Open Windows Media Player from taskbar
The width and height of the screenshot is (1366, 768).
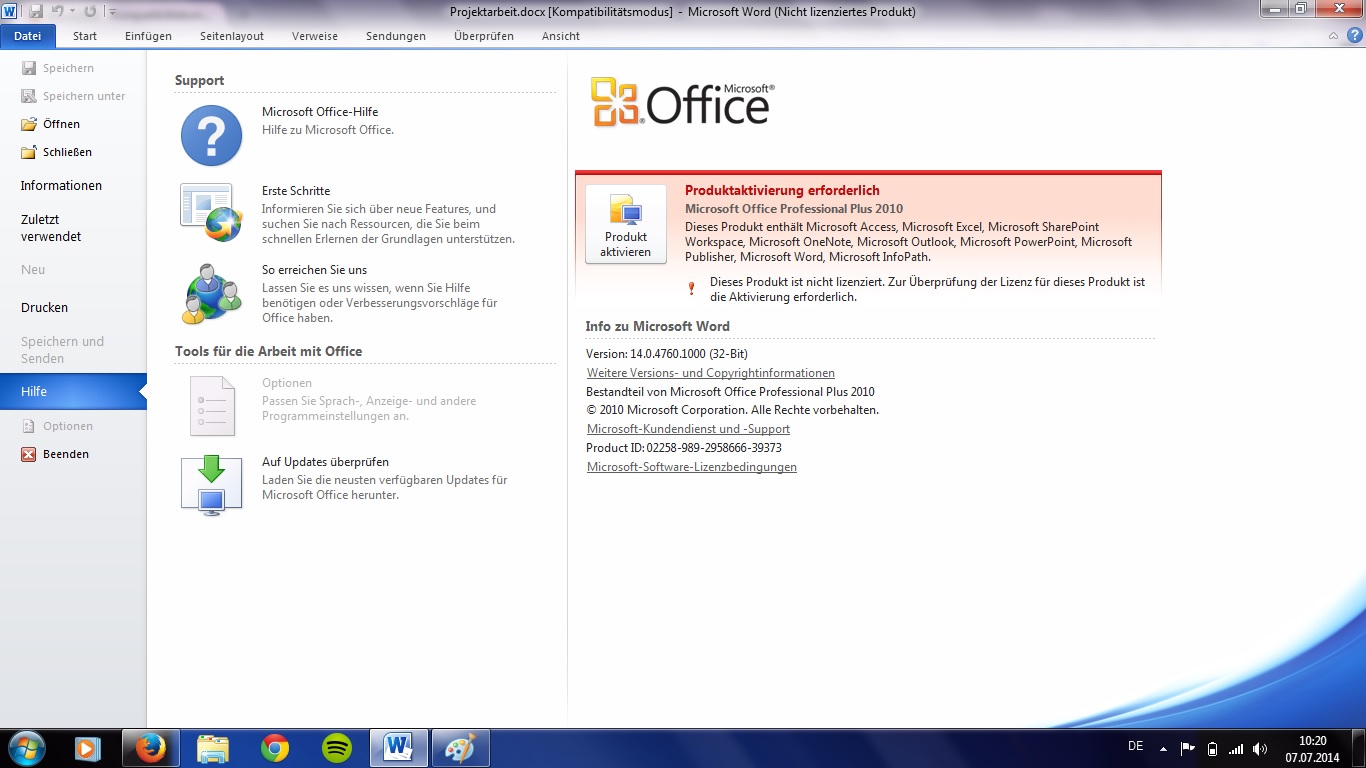tap(88, 748)
